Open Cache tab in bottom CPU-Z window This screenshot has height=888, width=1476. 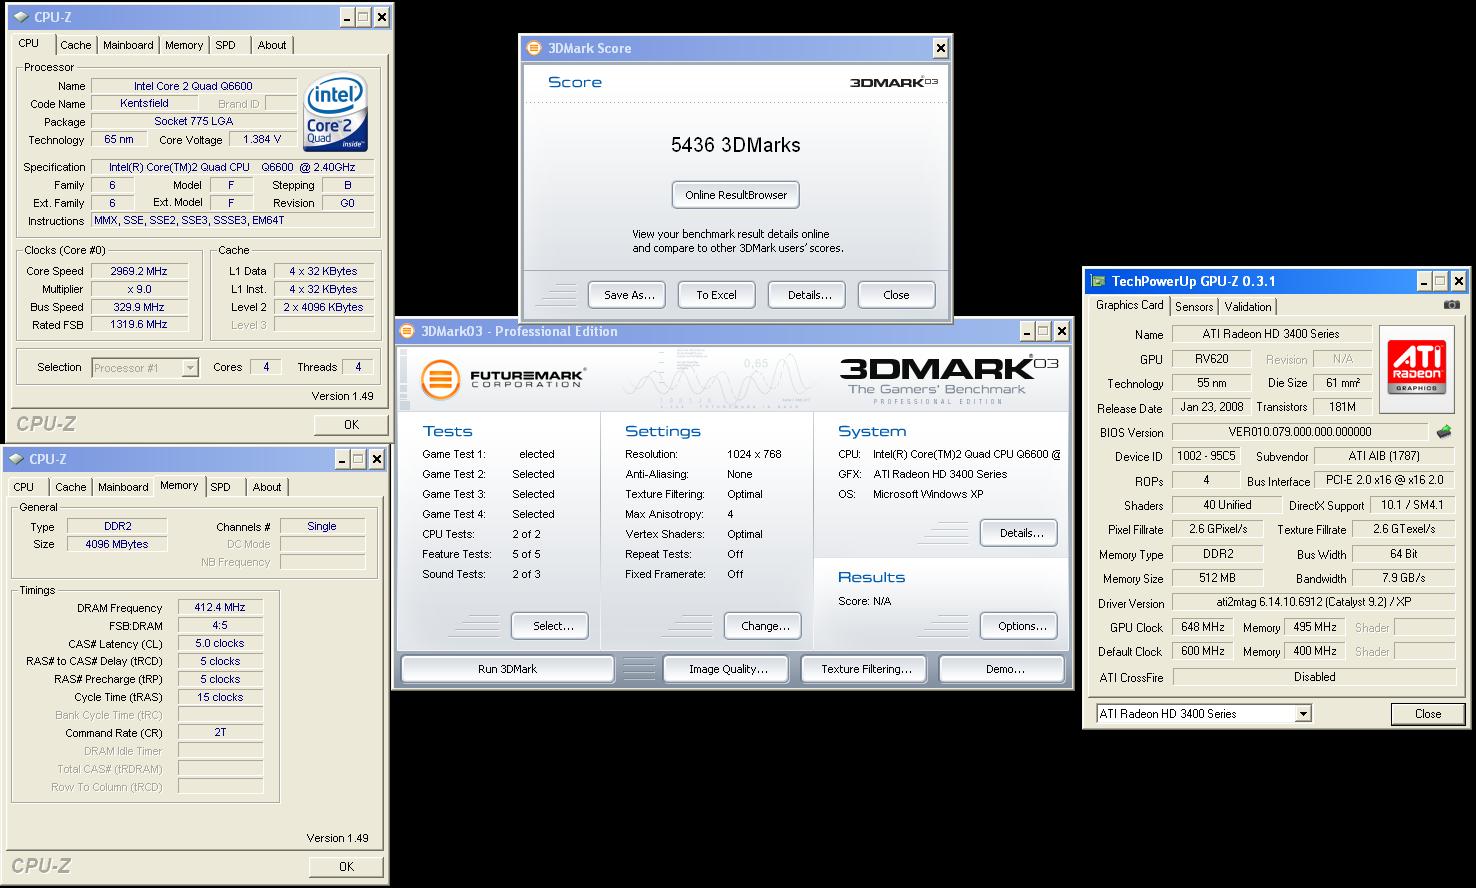70,487
